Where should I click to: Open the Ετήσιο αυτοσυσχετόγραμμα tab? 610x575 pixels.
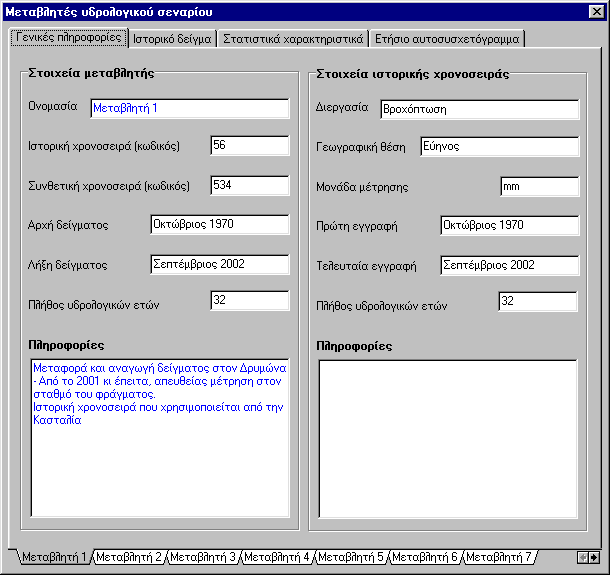[x=447, y=39]
